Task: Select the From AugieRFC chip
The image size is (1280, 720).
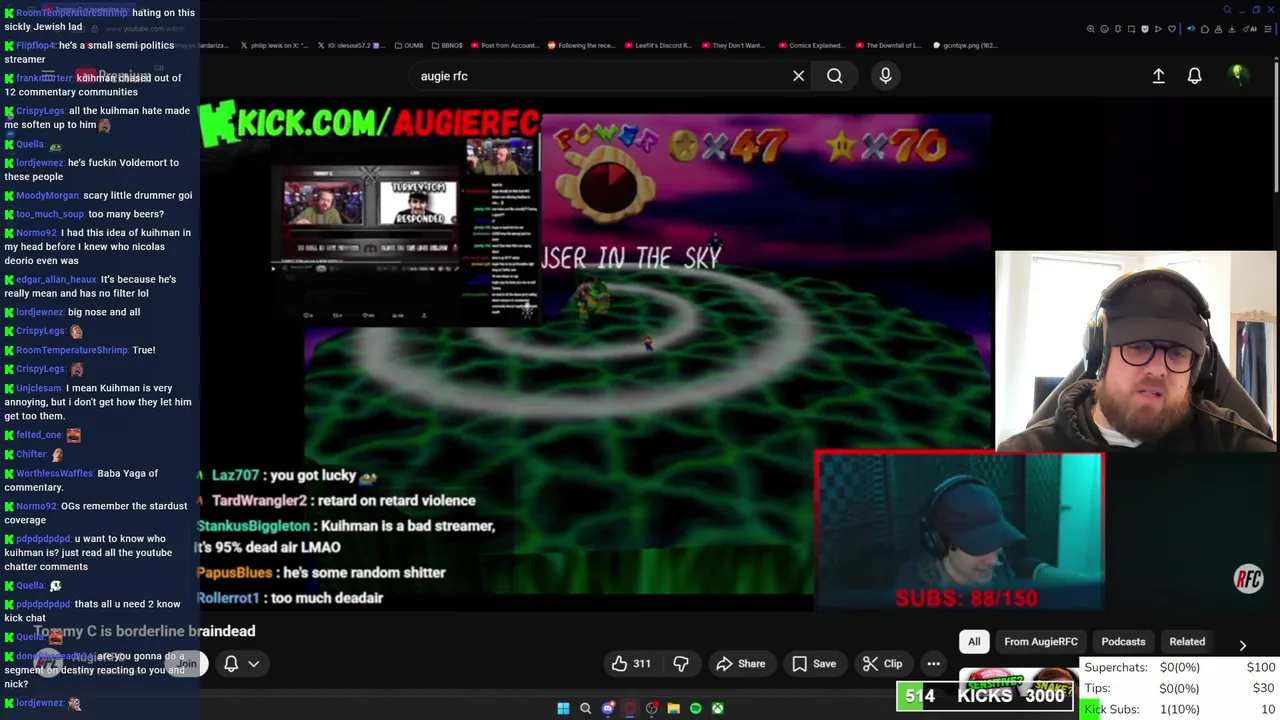Action: (1041, 641)
